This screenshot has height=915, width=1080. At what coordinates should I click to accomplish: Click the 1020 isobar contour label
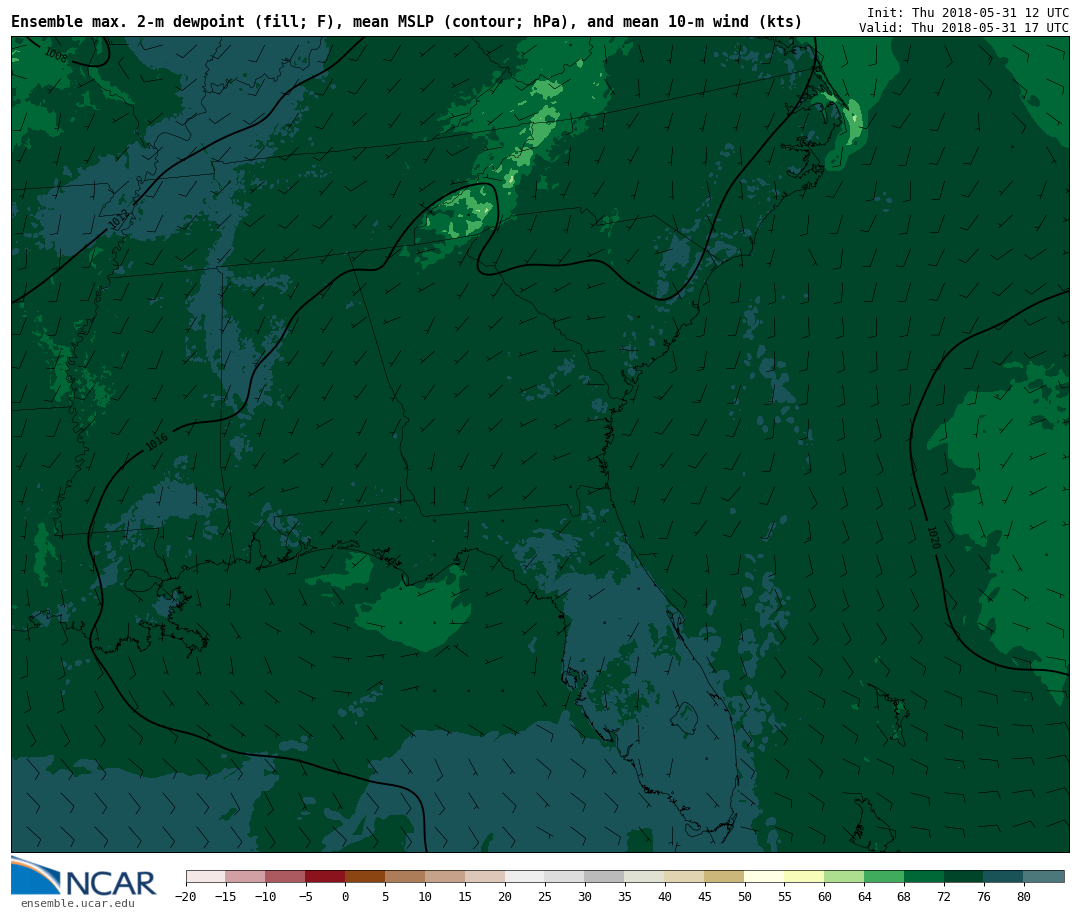point(932,538)
